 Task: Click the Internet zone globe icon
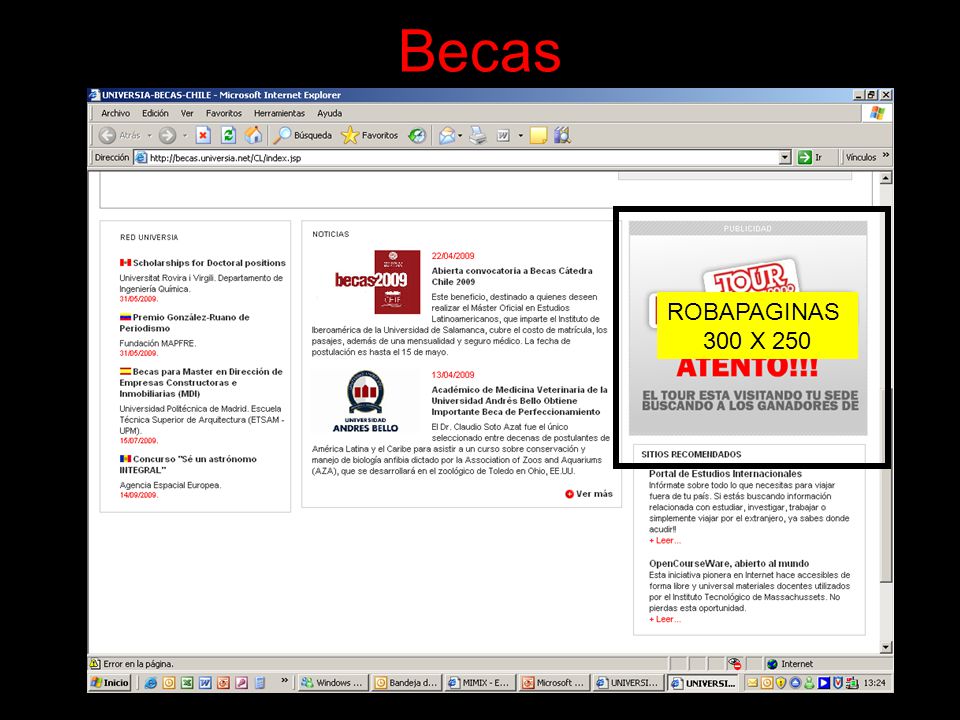click(772, 664)
